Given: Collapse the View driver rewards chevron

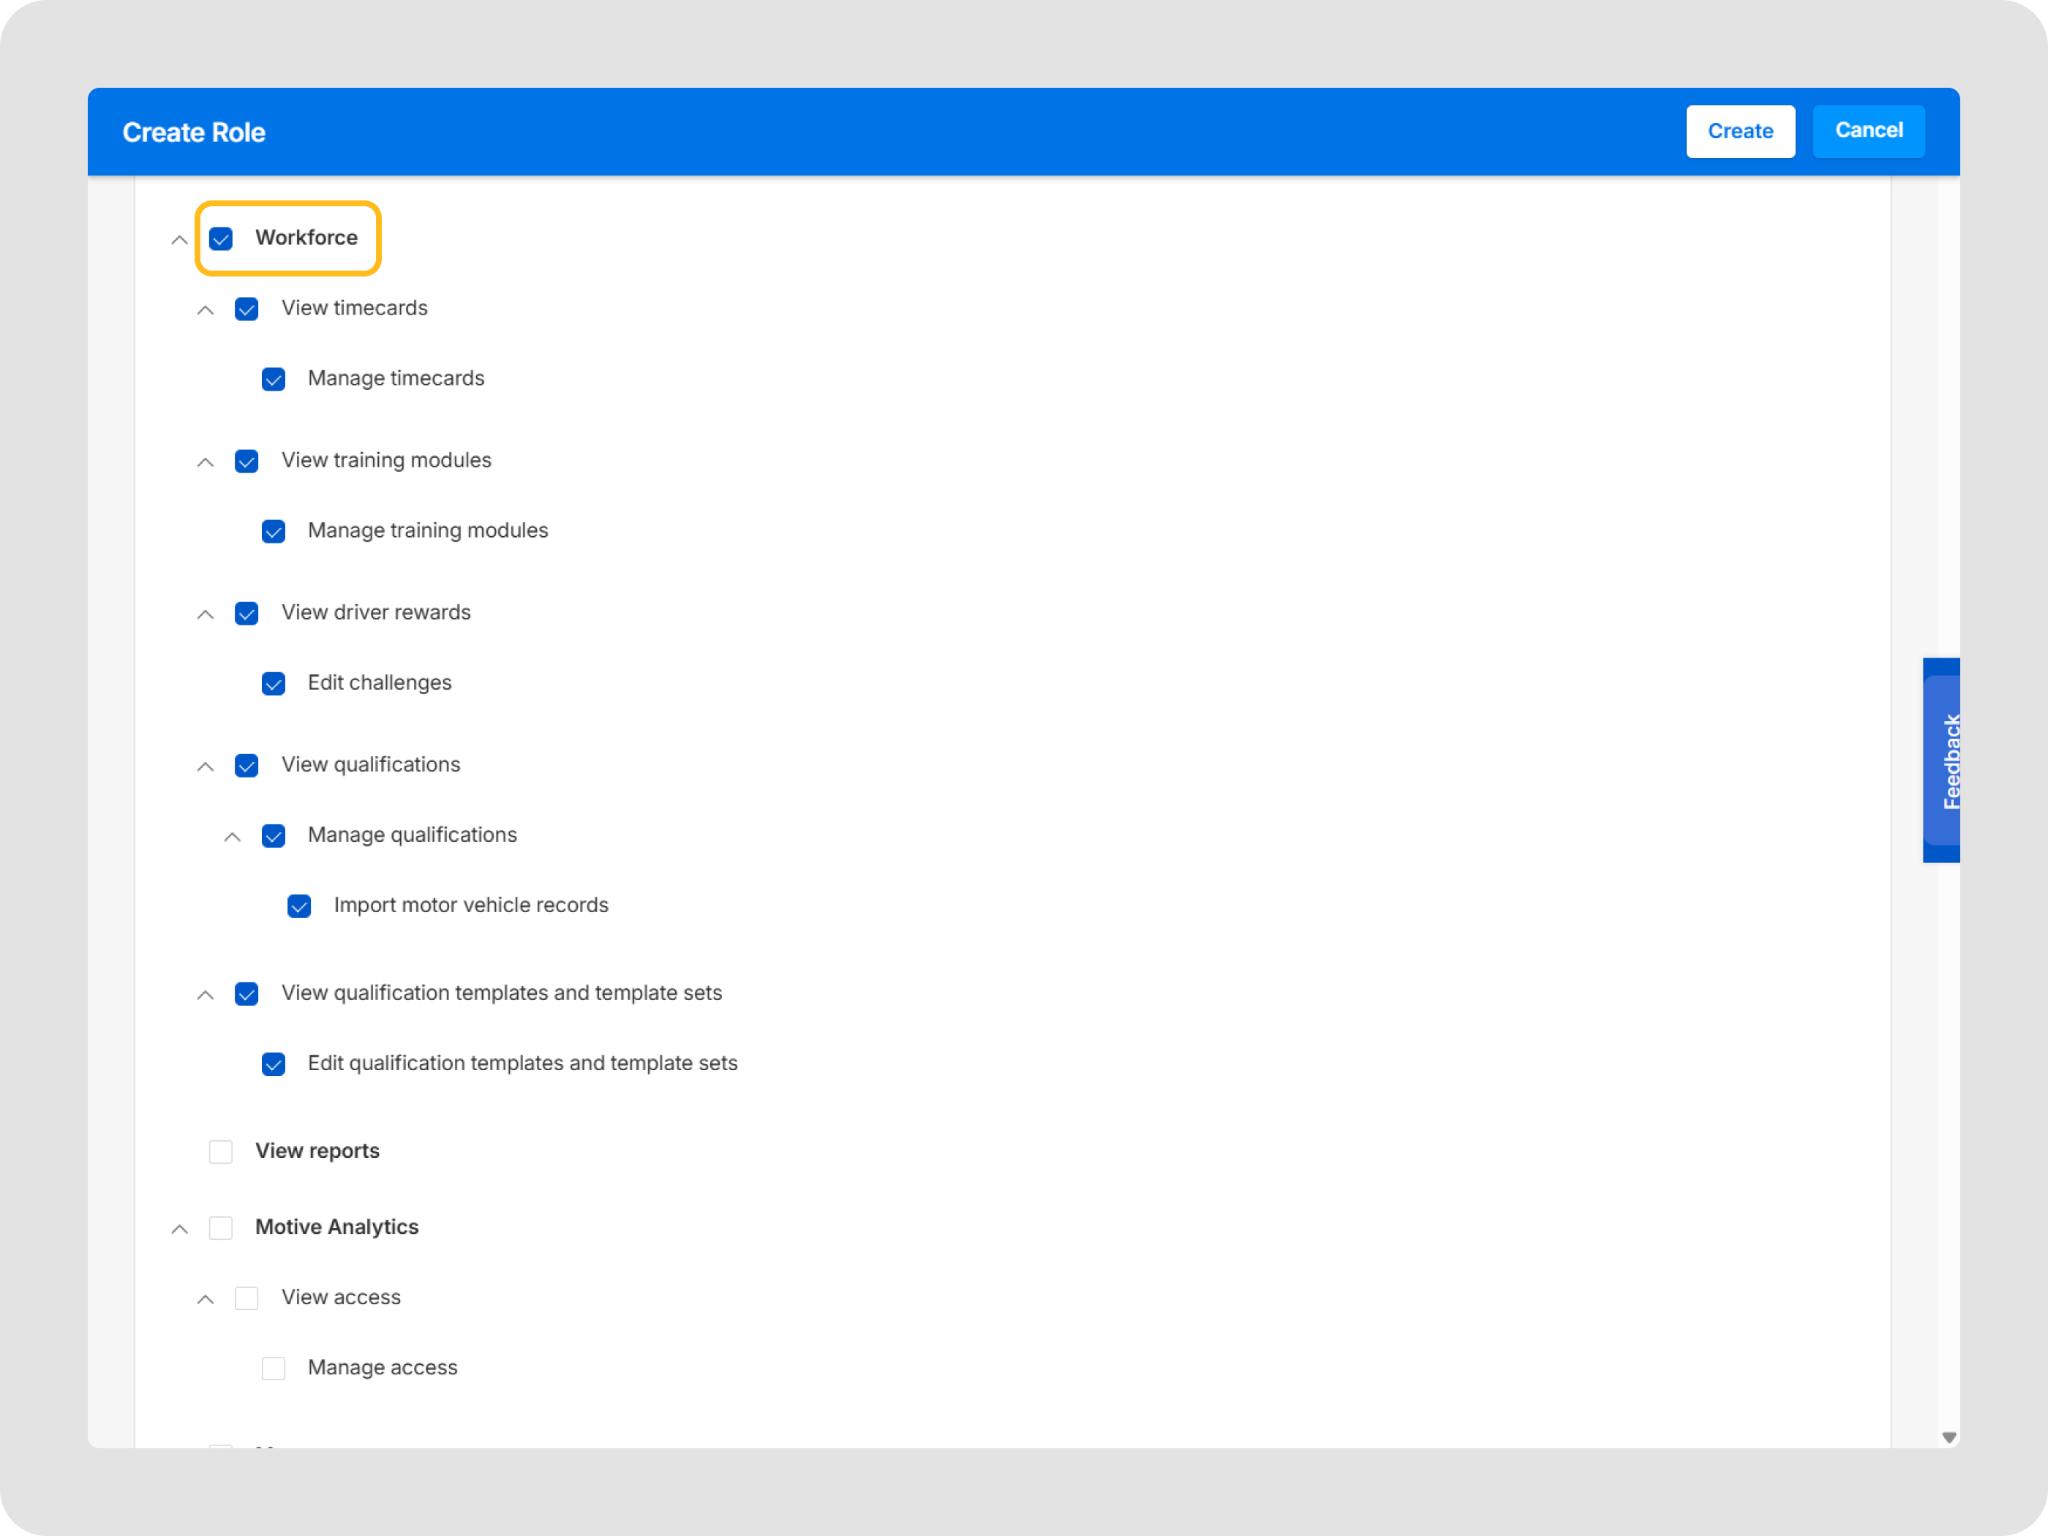Looking at the screenshot, I should coord(205,614).
